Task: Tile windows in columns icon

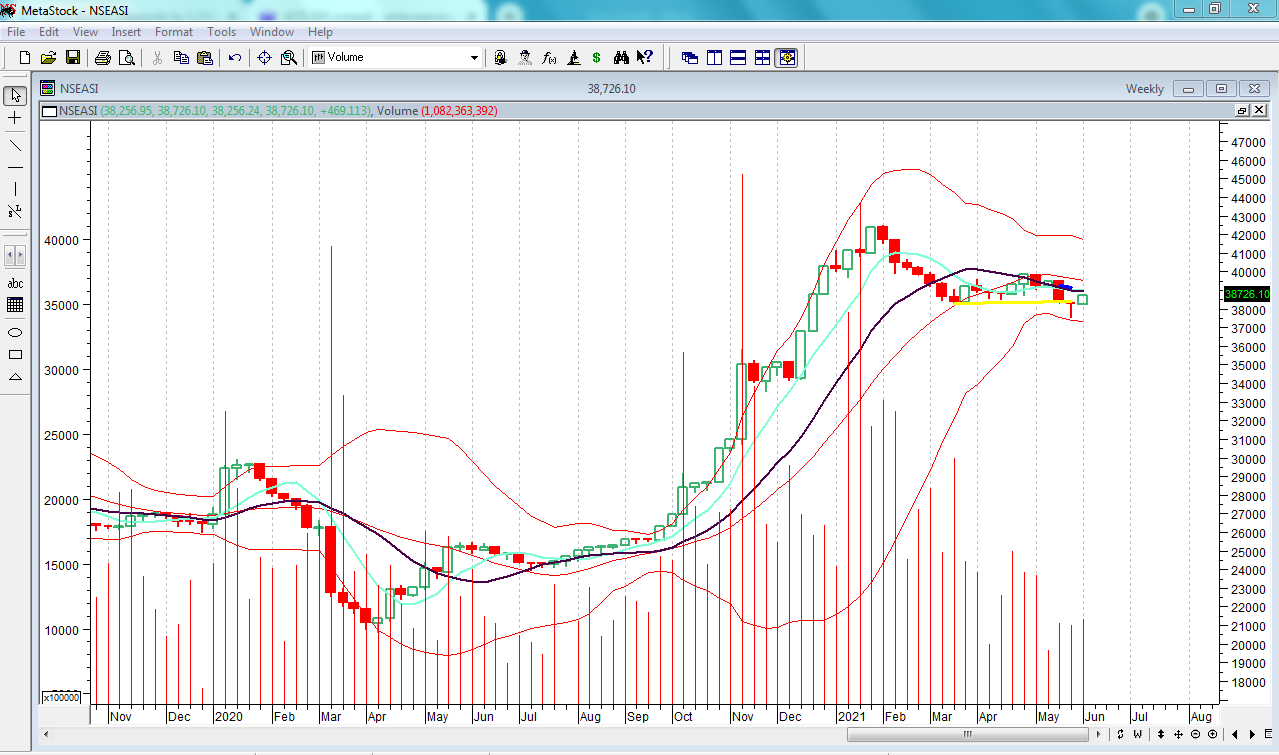Action: click(714, 57)
